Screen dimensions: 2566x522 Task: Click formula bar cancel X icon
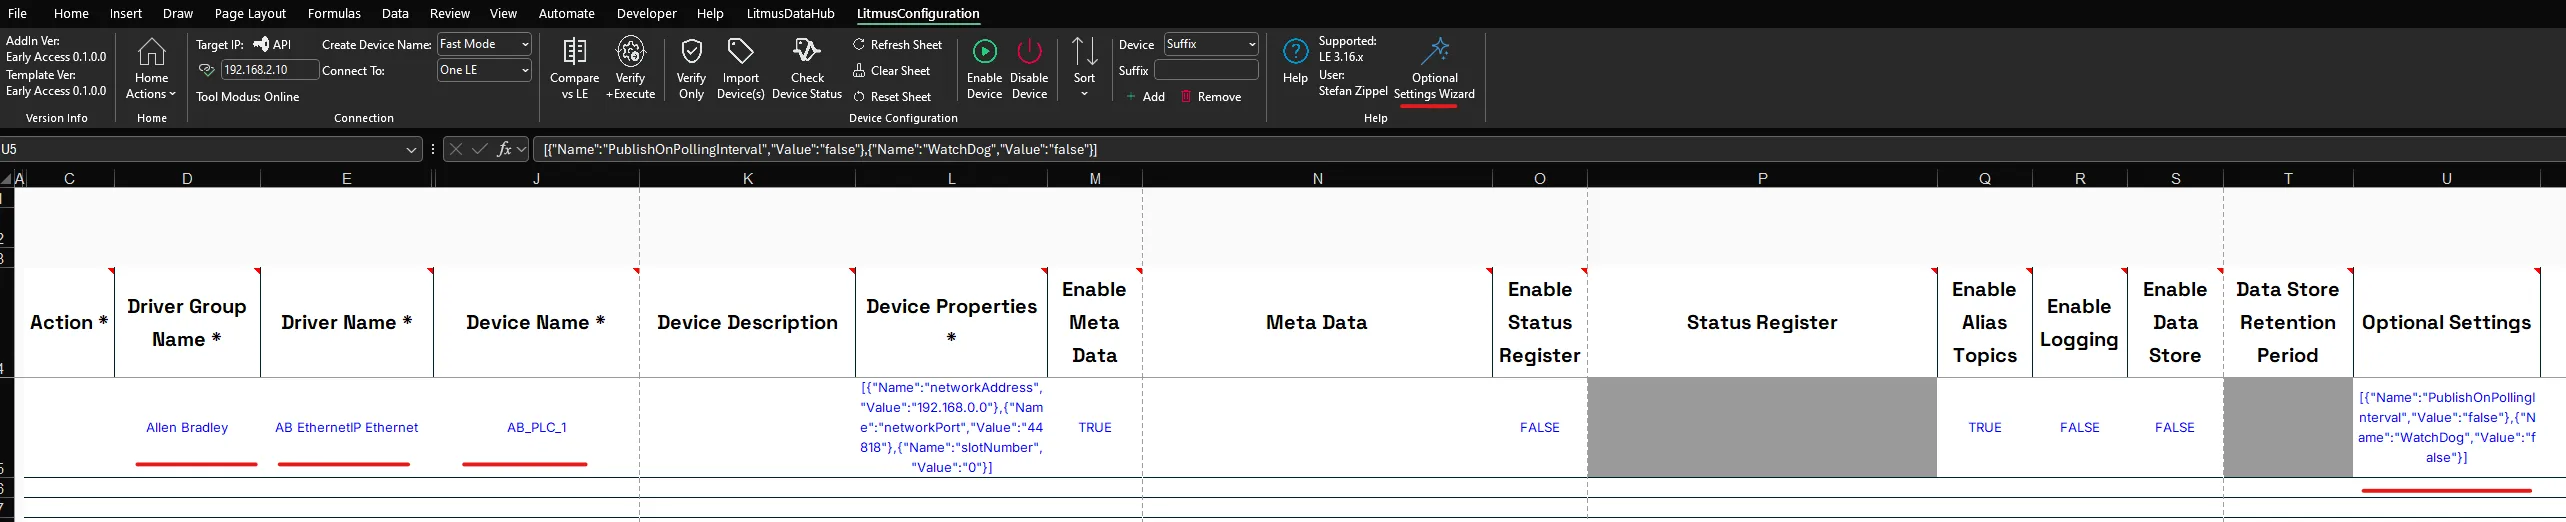pyautogui.click(x=456, y=149)
